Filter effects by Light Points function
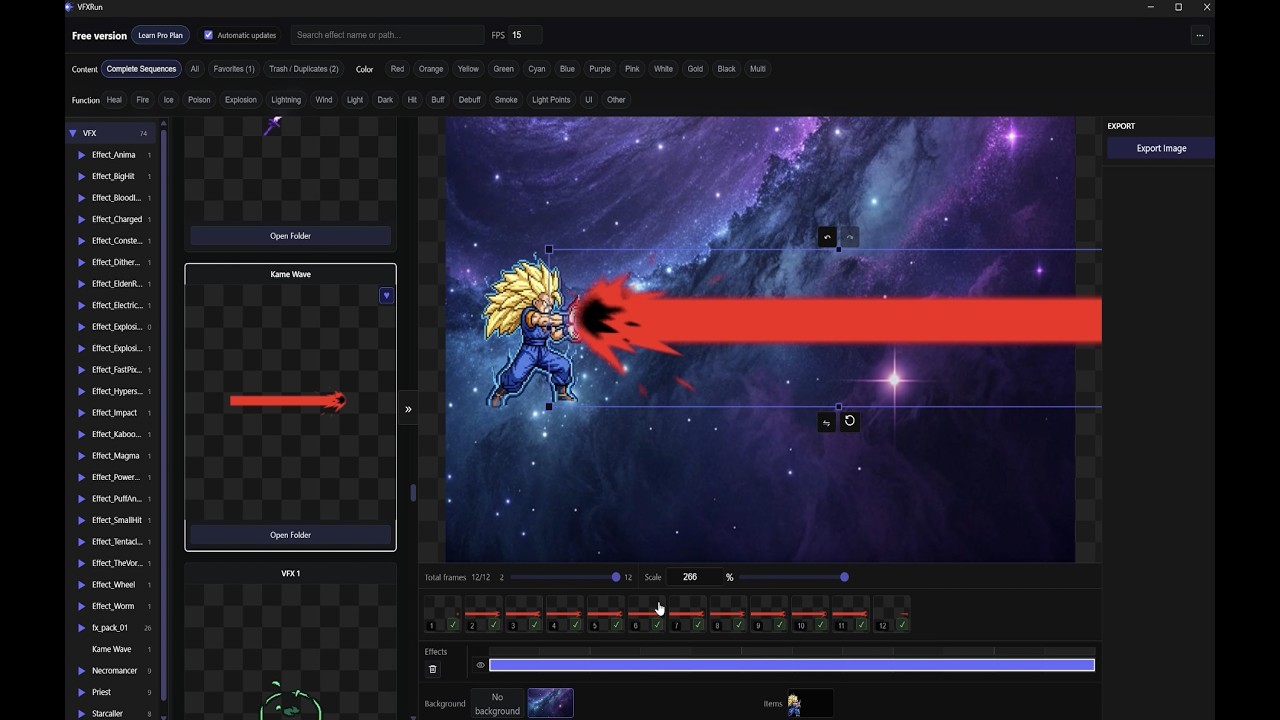This screenshot has height=720, width=1280. (551, 100)
